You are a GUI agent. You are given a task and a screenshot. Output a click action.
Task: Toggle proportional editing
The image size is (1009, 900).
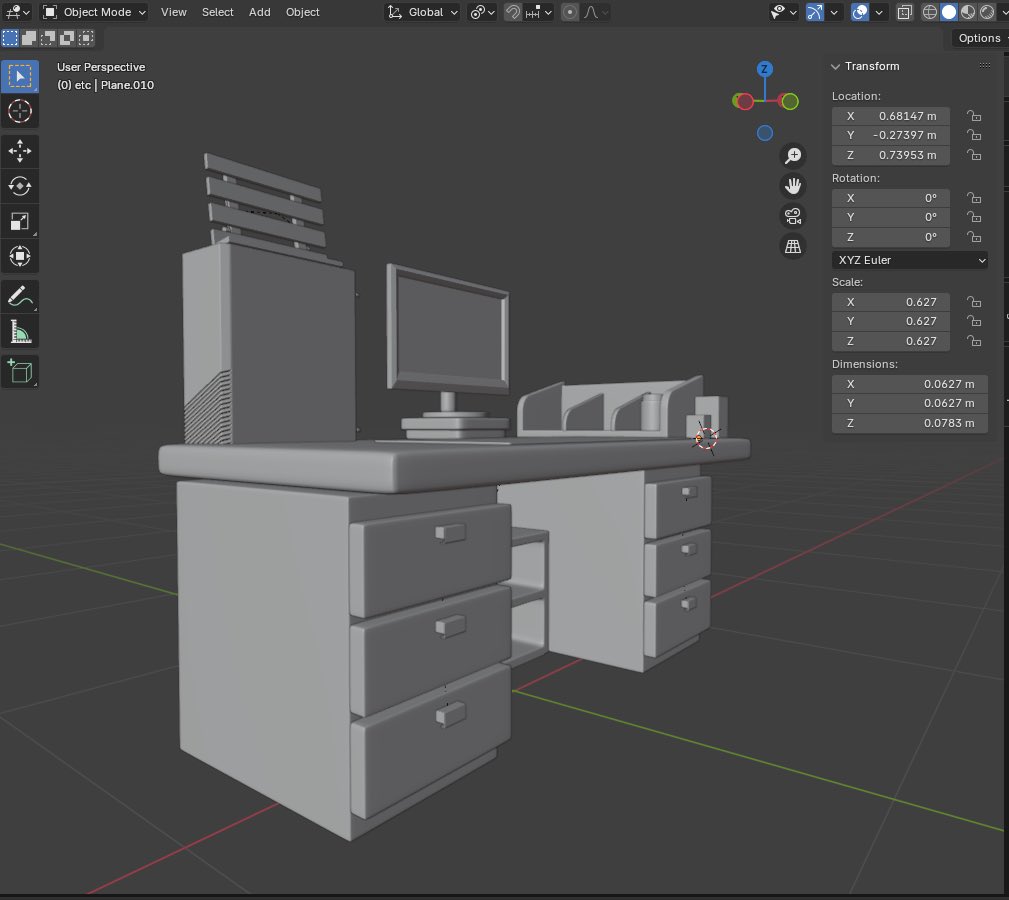click(x=569, y=12)
